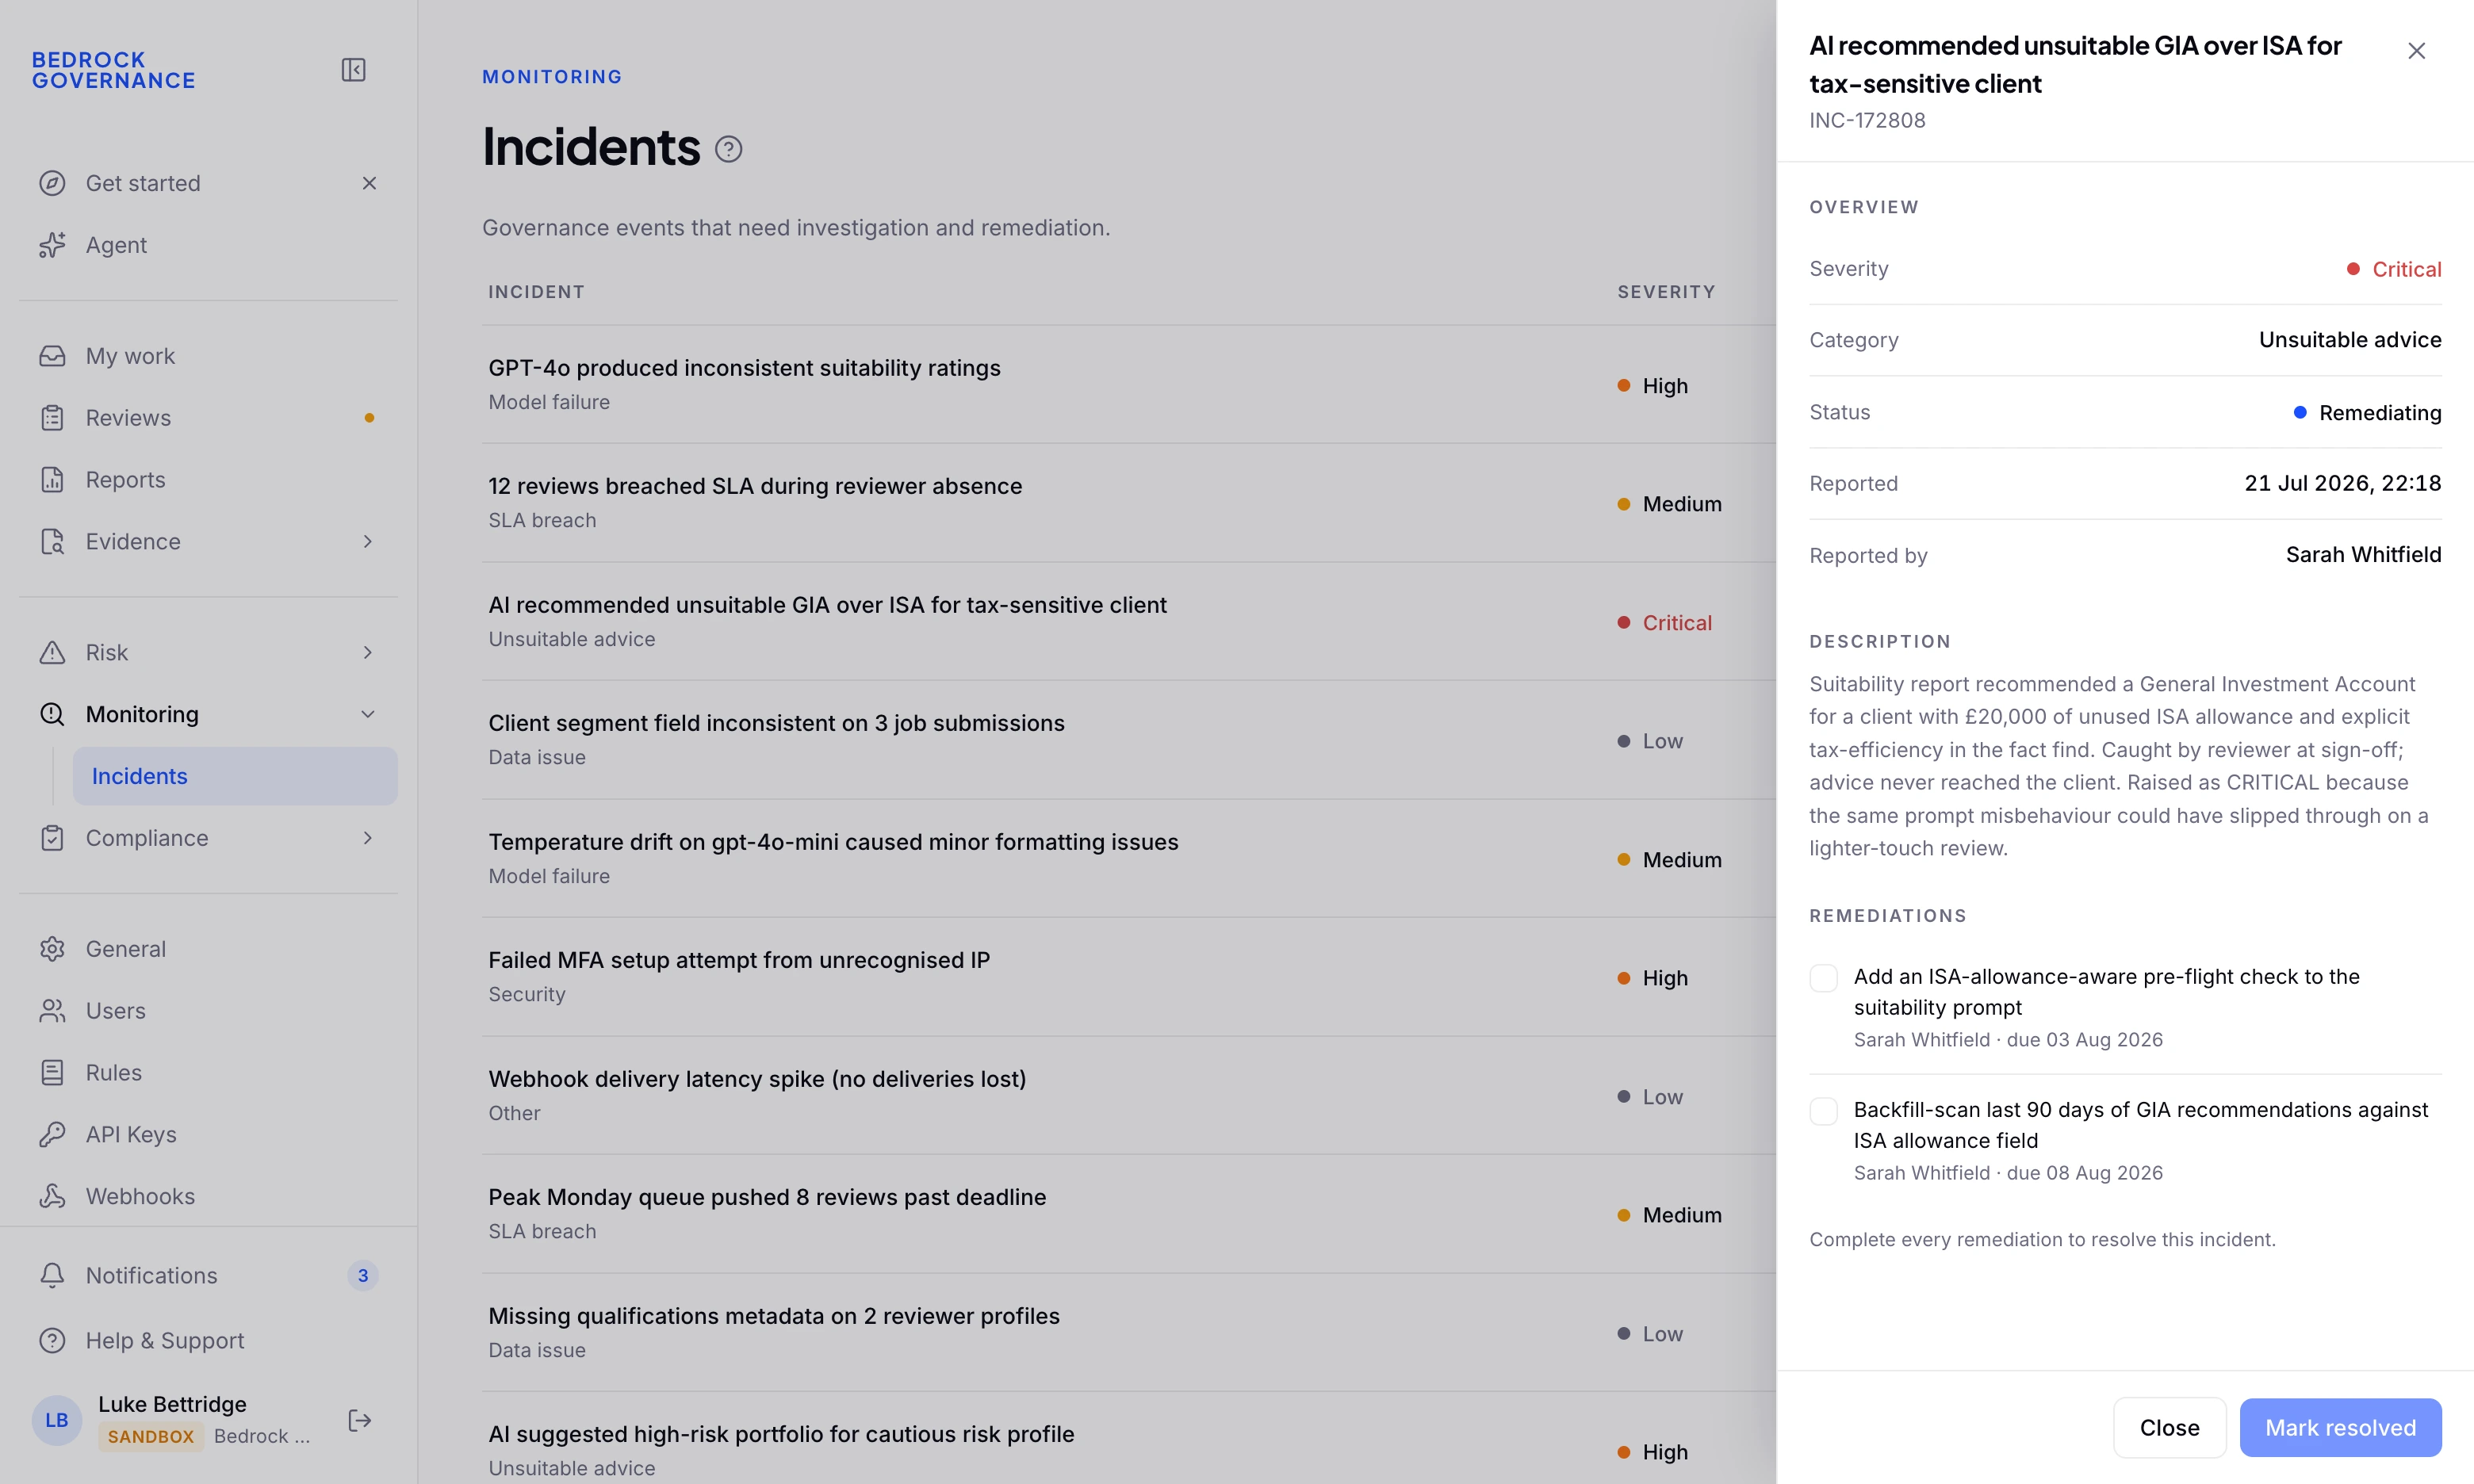
Task: Check the ISA-allowance-aware pre-flight check remediation
Action: pos(1823,978)
